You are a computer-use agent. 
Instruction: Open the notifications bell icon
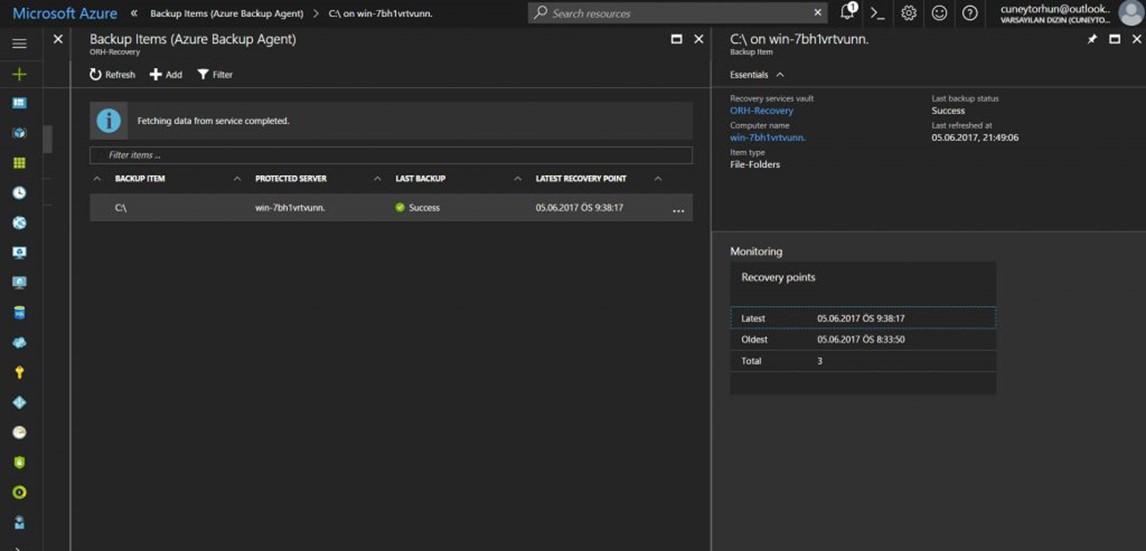click(848, 12)
